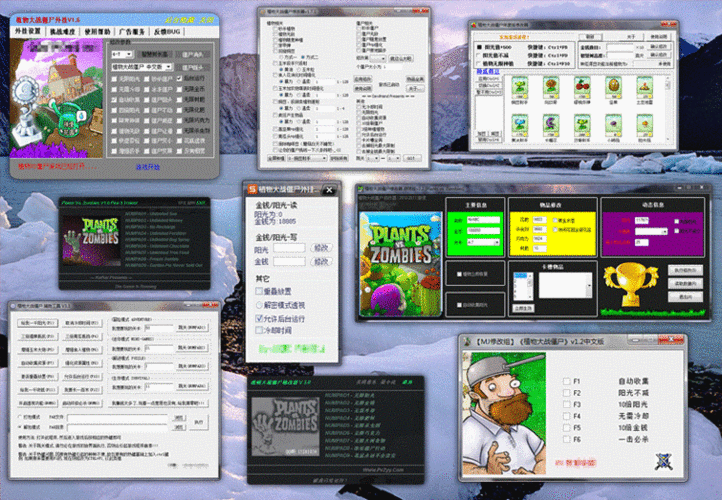
Task: Switch to the 广告服务 tab
Action: [132, 32]
